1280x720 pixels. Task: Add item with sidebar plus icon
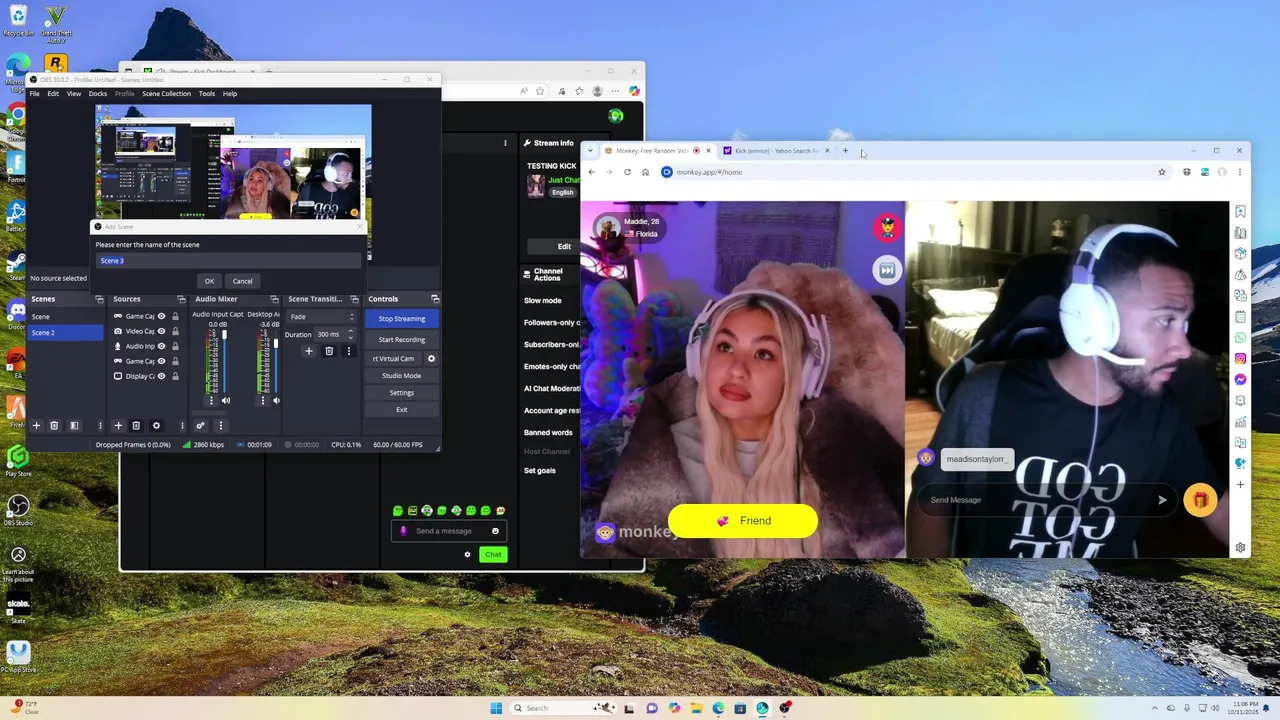(x=1240, y=484)
